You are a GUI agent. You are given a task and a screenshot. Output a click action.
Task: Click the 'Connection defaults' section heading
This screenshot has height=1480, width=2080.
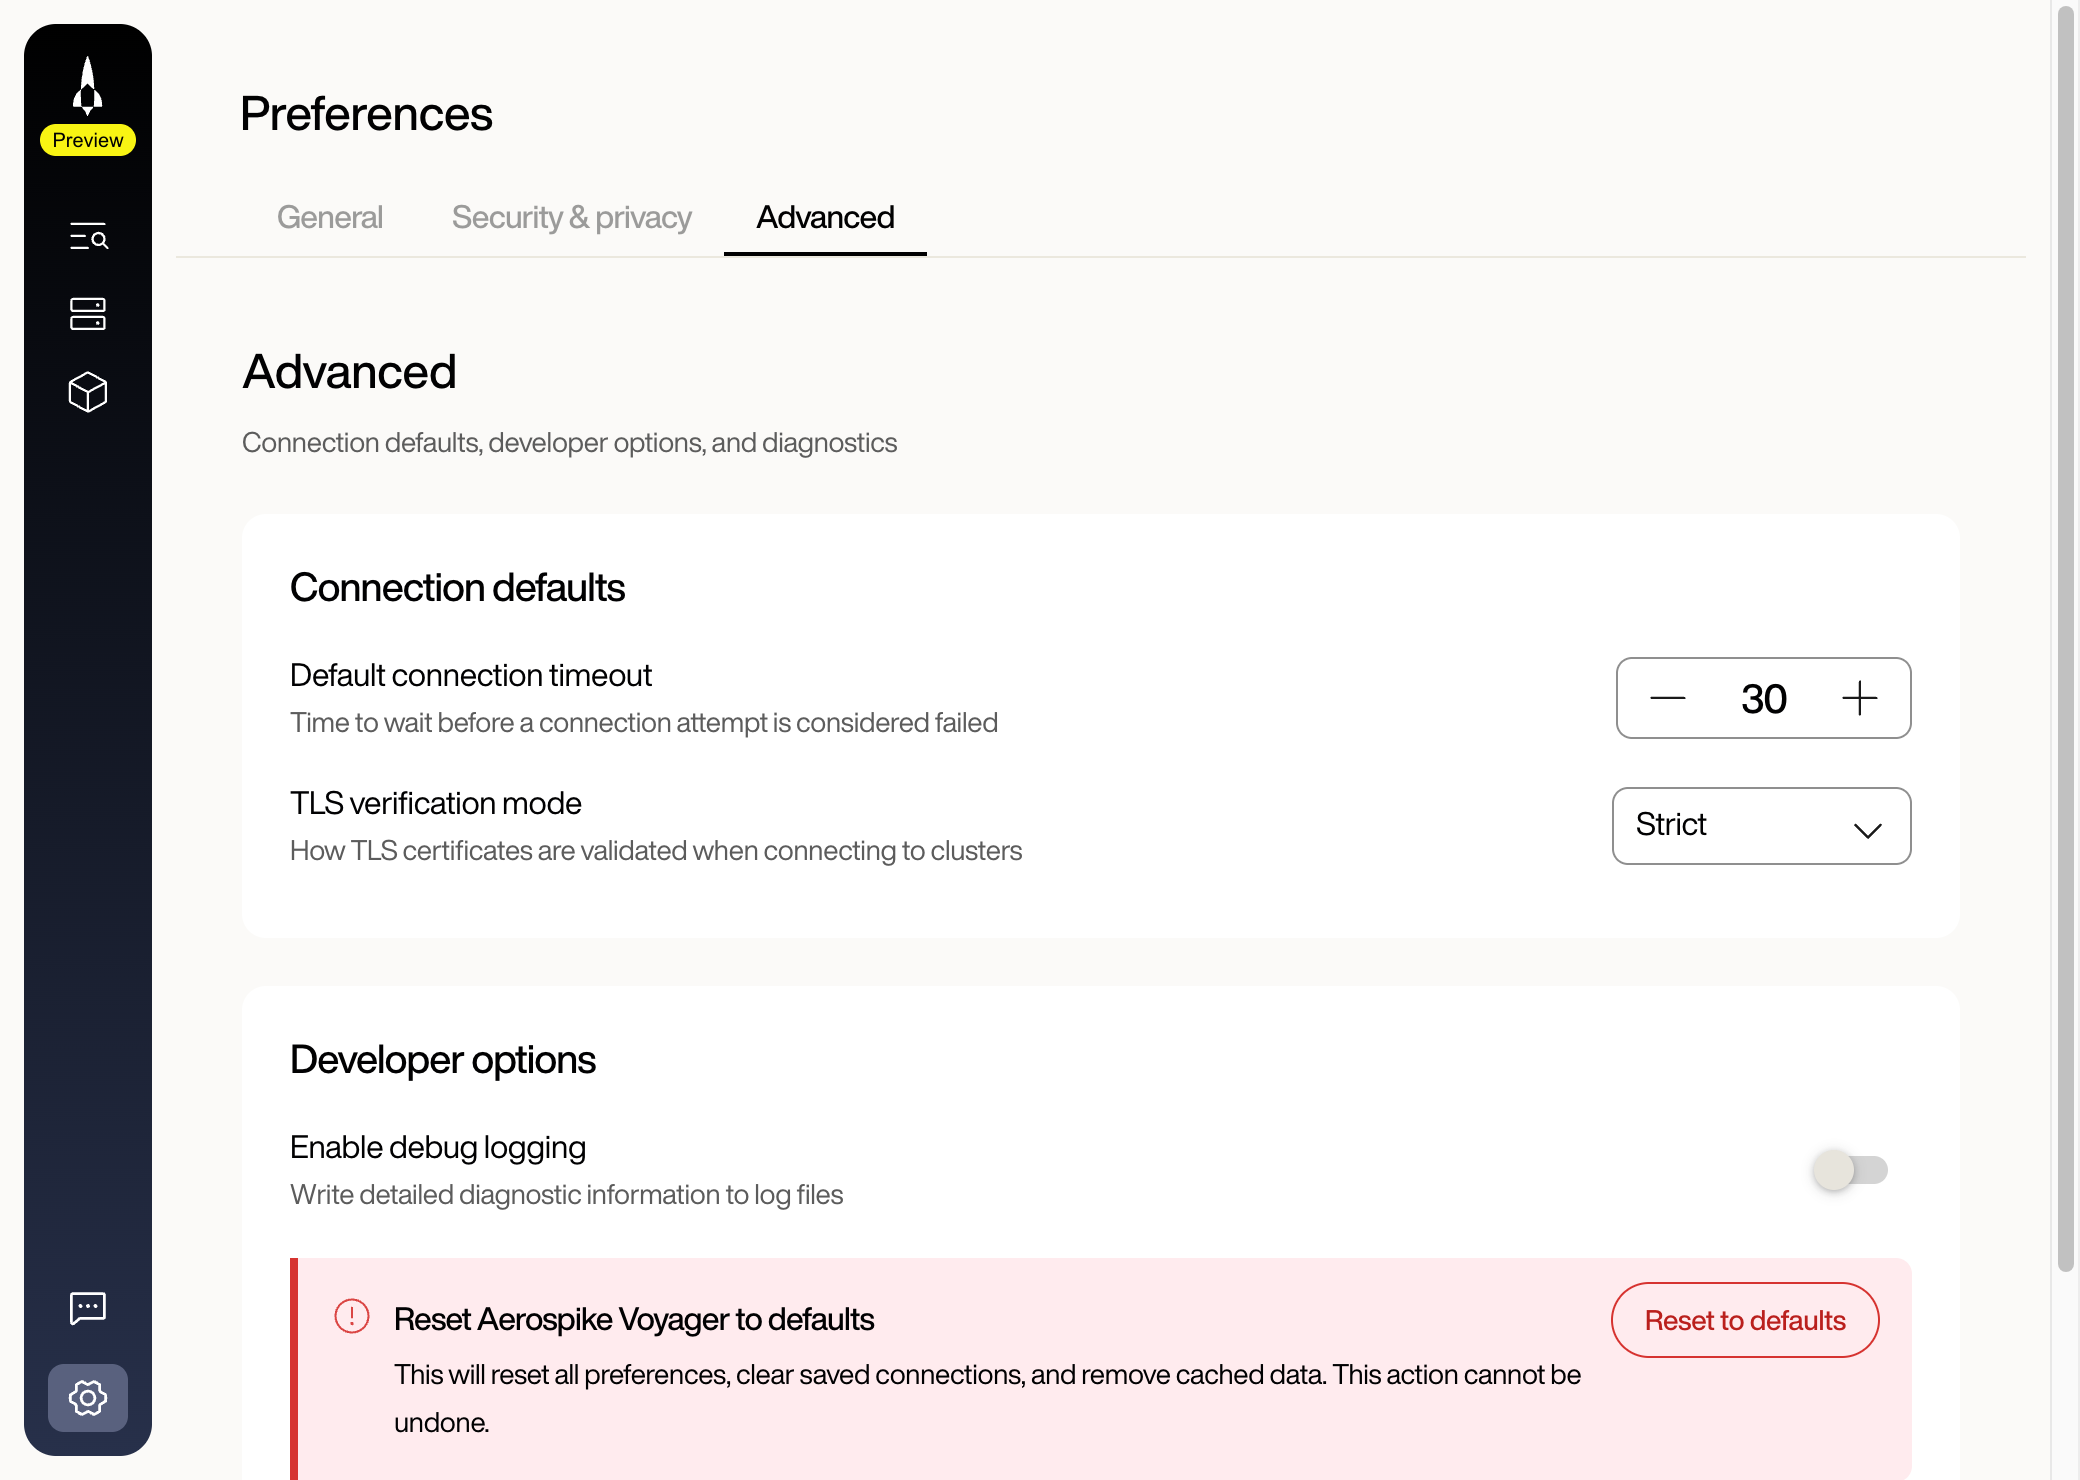458,588
